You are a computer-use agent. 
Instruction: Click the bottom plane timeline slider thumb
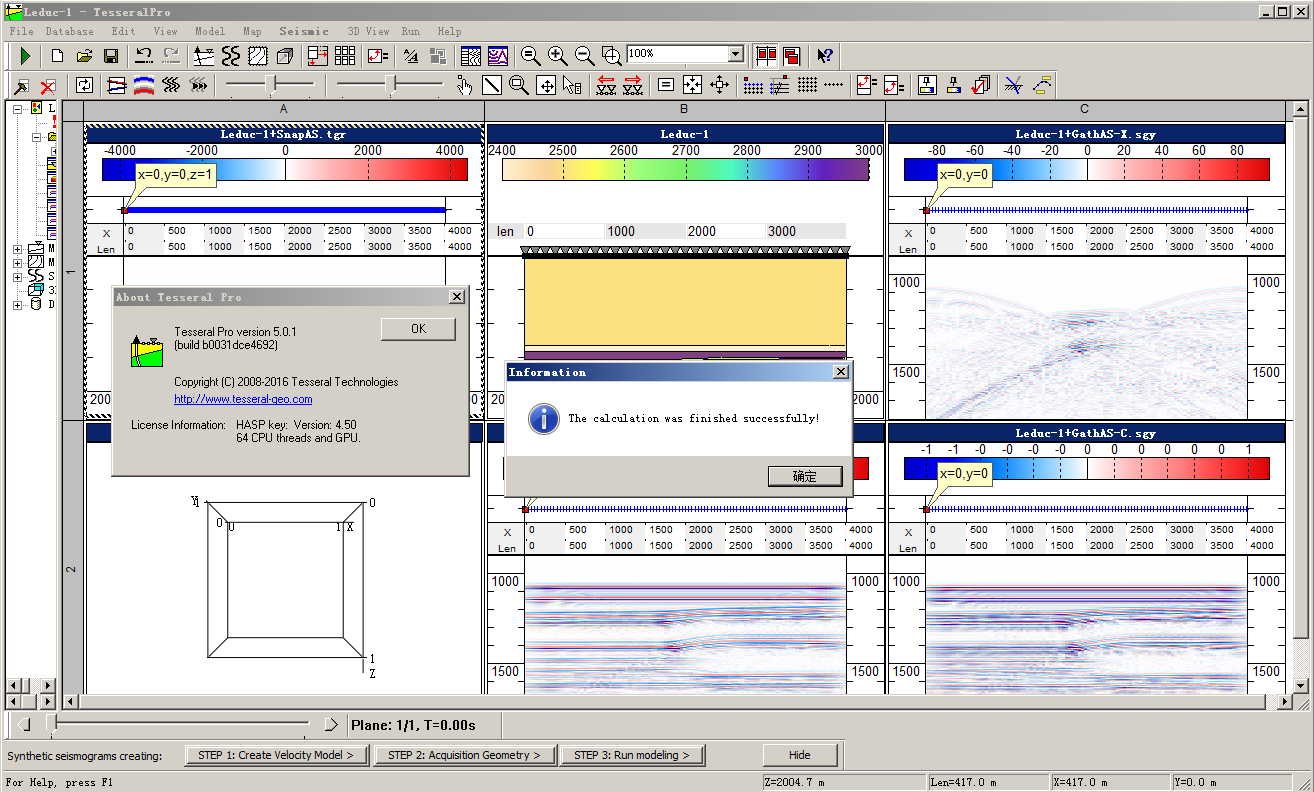[x=52, y=723]
